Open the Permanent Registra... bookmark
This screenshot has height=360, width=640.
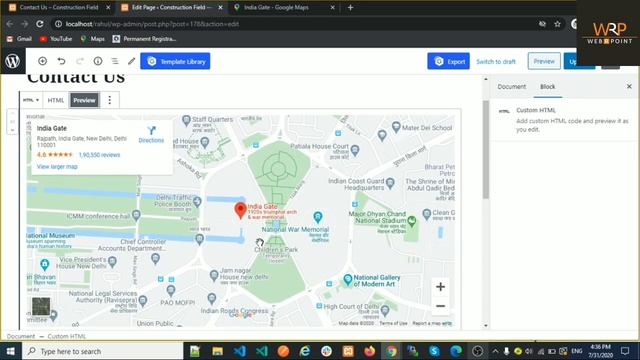[x=144, y=39]
